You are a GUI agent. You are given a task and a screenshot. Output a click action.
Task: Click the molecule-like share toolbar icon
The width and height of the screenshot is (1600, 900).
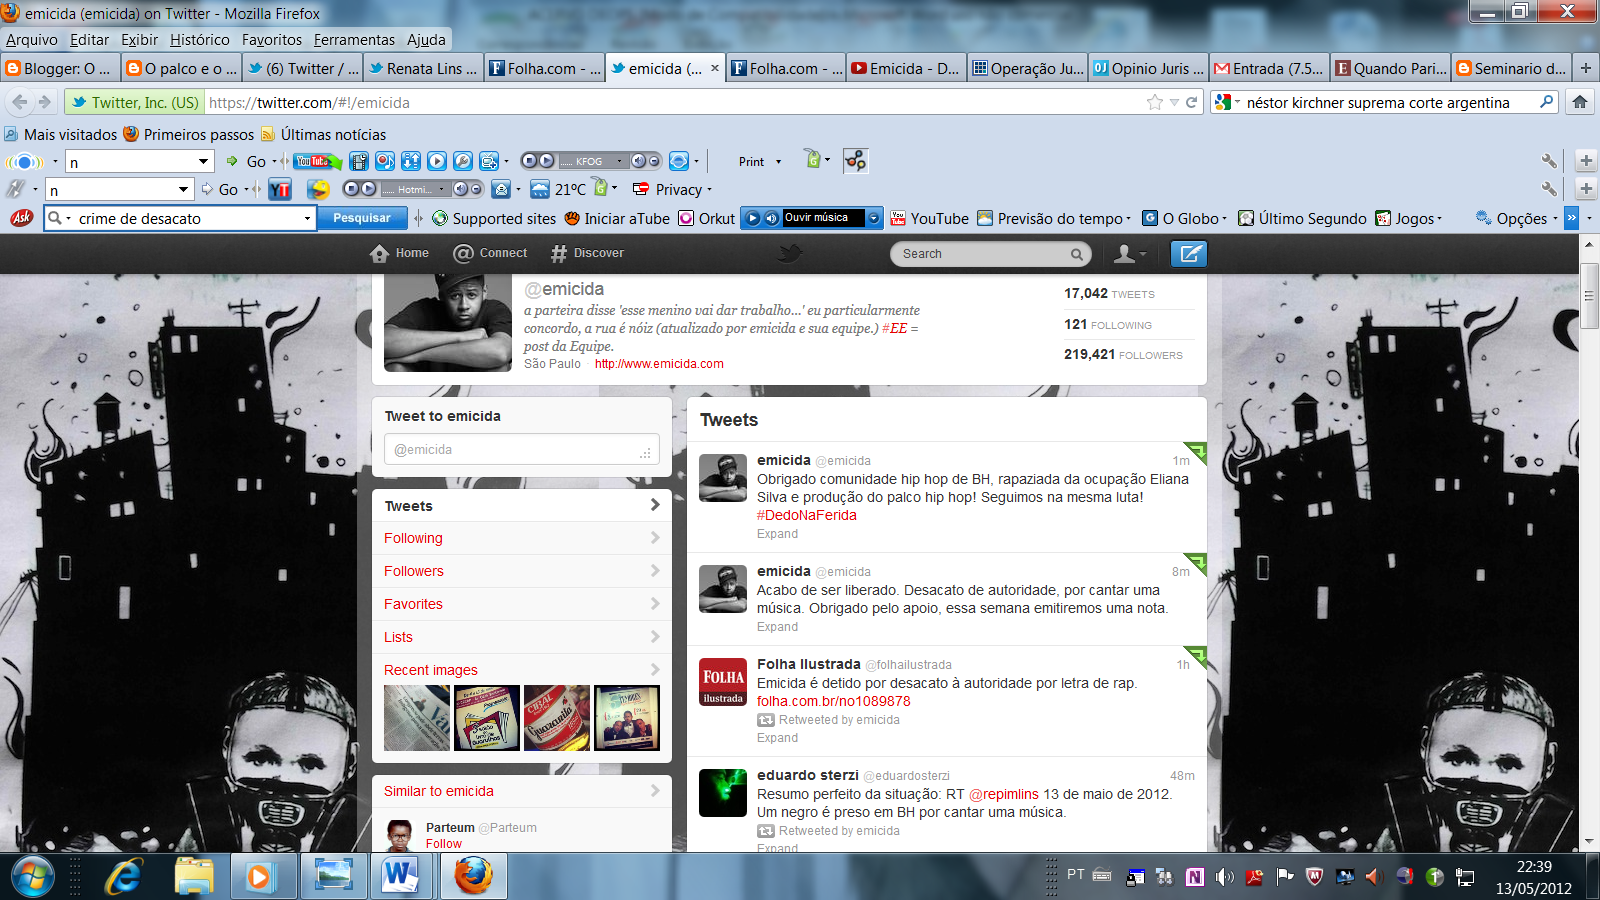point(855,161)
